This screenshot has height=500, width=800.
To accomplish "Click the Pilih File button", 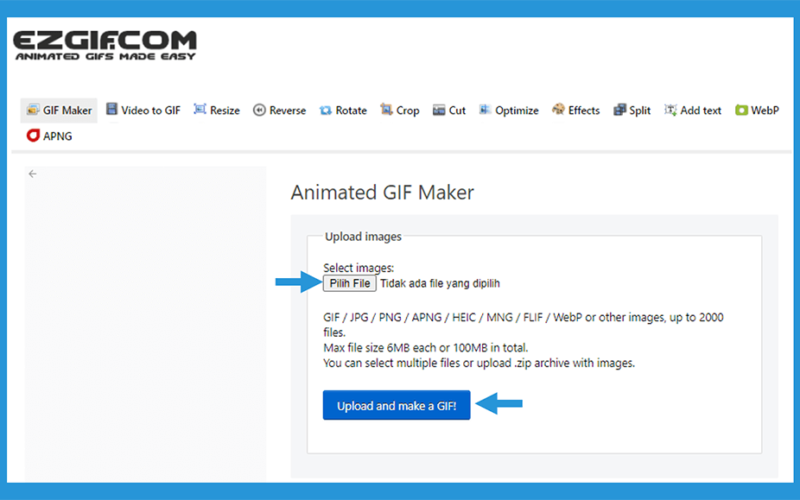I will pyautogui.click(x=349, y=283).
